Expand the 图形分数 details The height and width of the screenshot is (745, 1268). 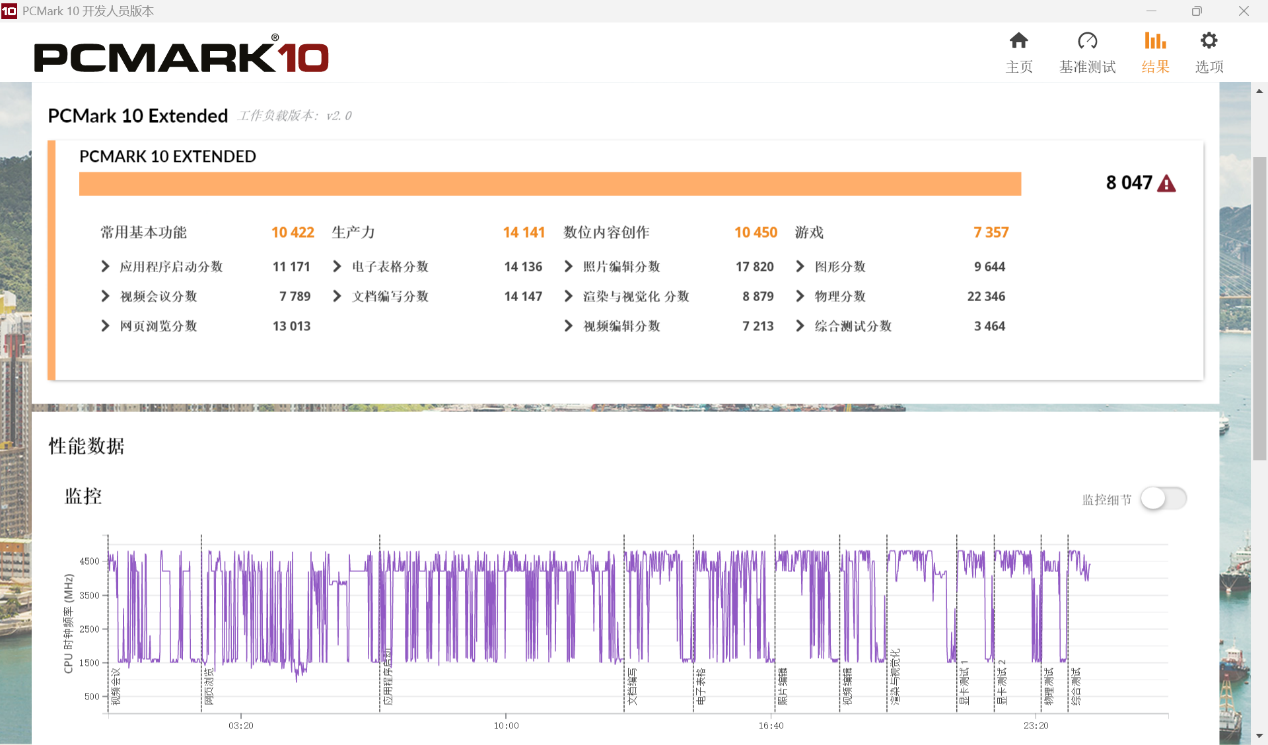(800, 267)
